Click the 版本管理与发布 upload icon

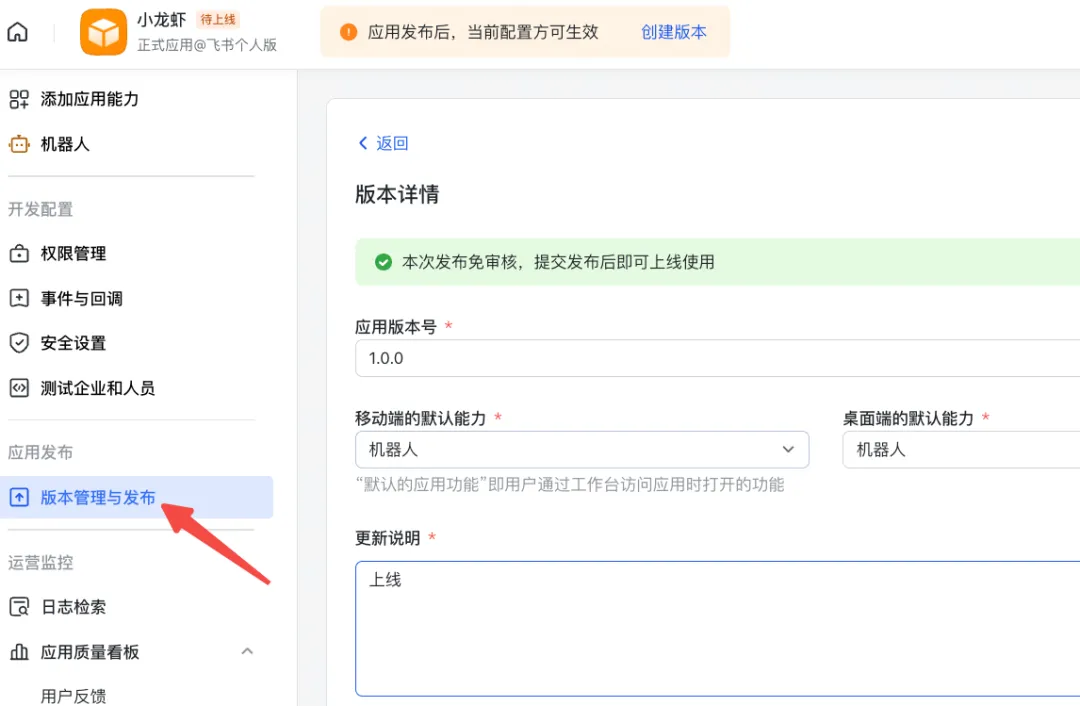19,497
